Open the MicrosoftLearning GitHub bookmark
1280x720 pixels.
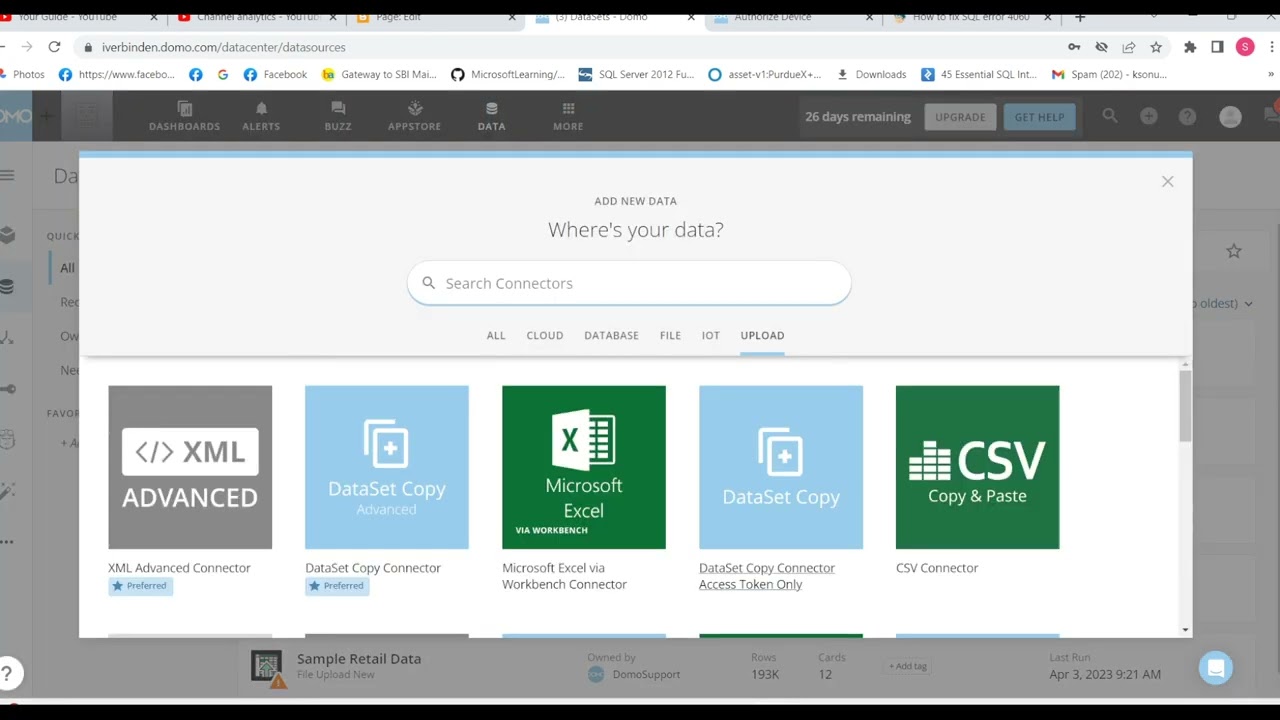(x=507, y=74)
